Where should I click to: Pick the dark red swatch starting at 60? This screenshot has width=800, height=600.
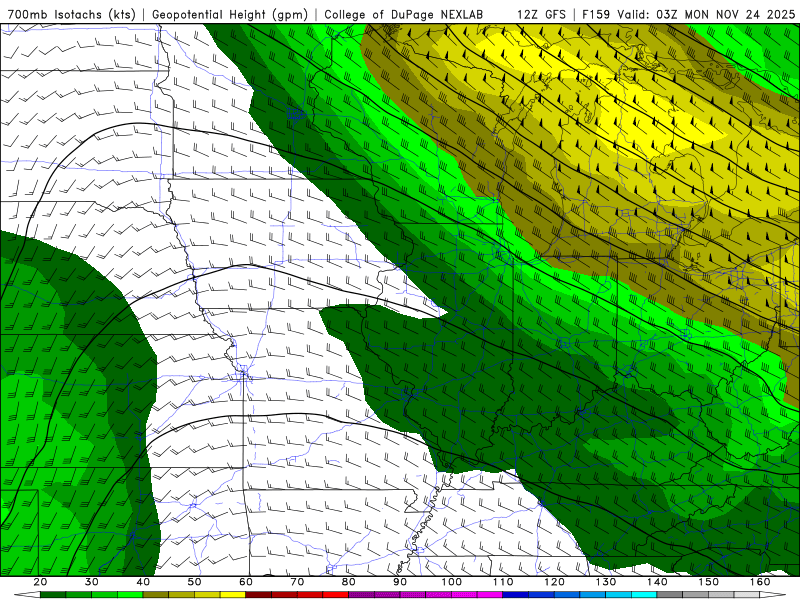pos(259,595)
